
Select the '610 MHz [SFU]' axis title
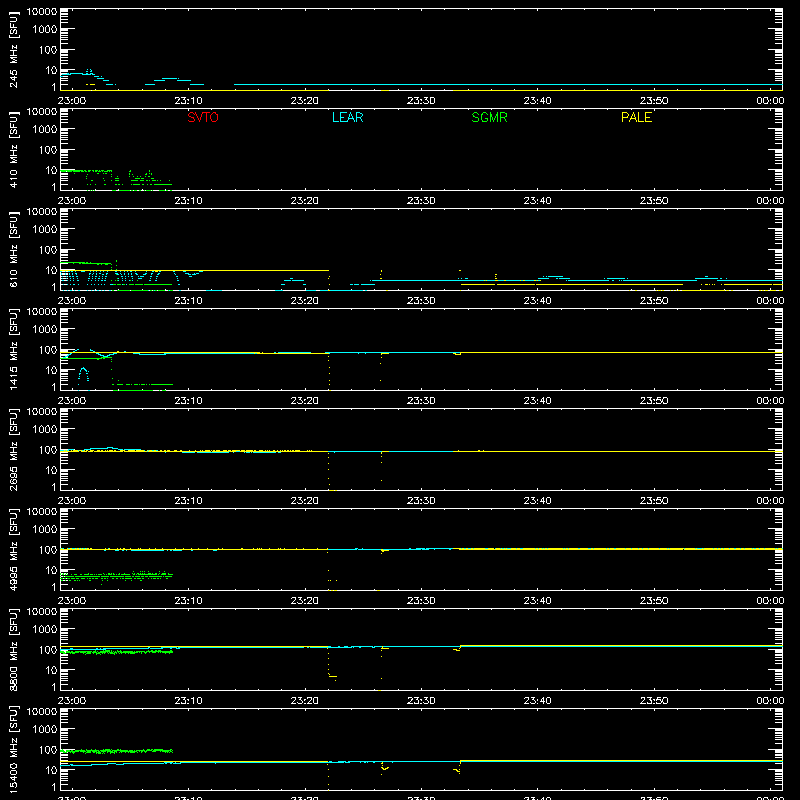tap(13, 249)
